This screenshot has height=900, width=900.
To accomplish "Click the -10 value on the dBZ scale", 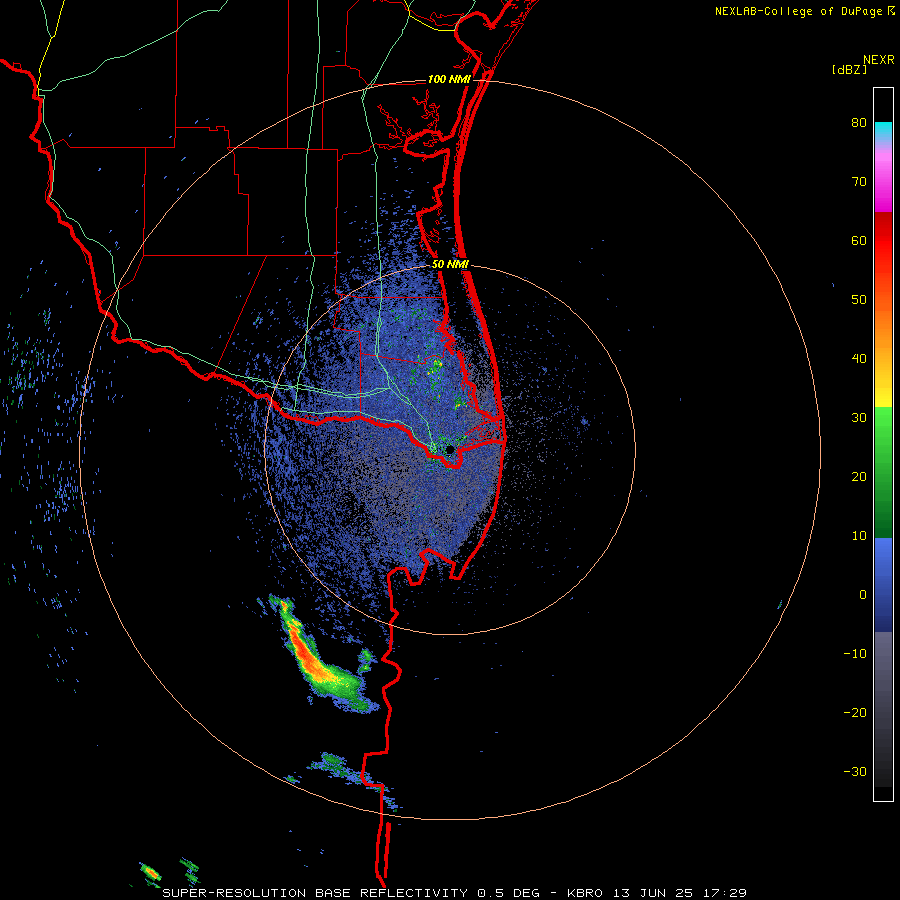I will (x=855, y=654).
